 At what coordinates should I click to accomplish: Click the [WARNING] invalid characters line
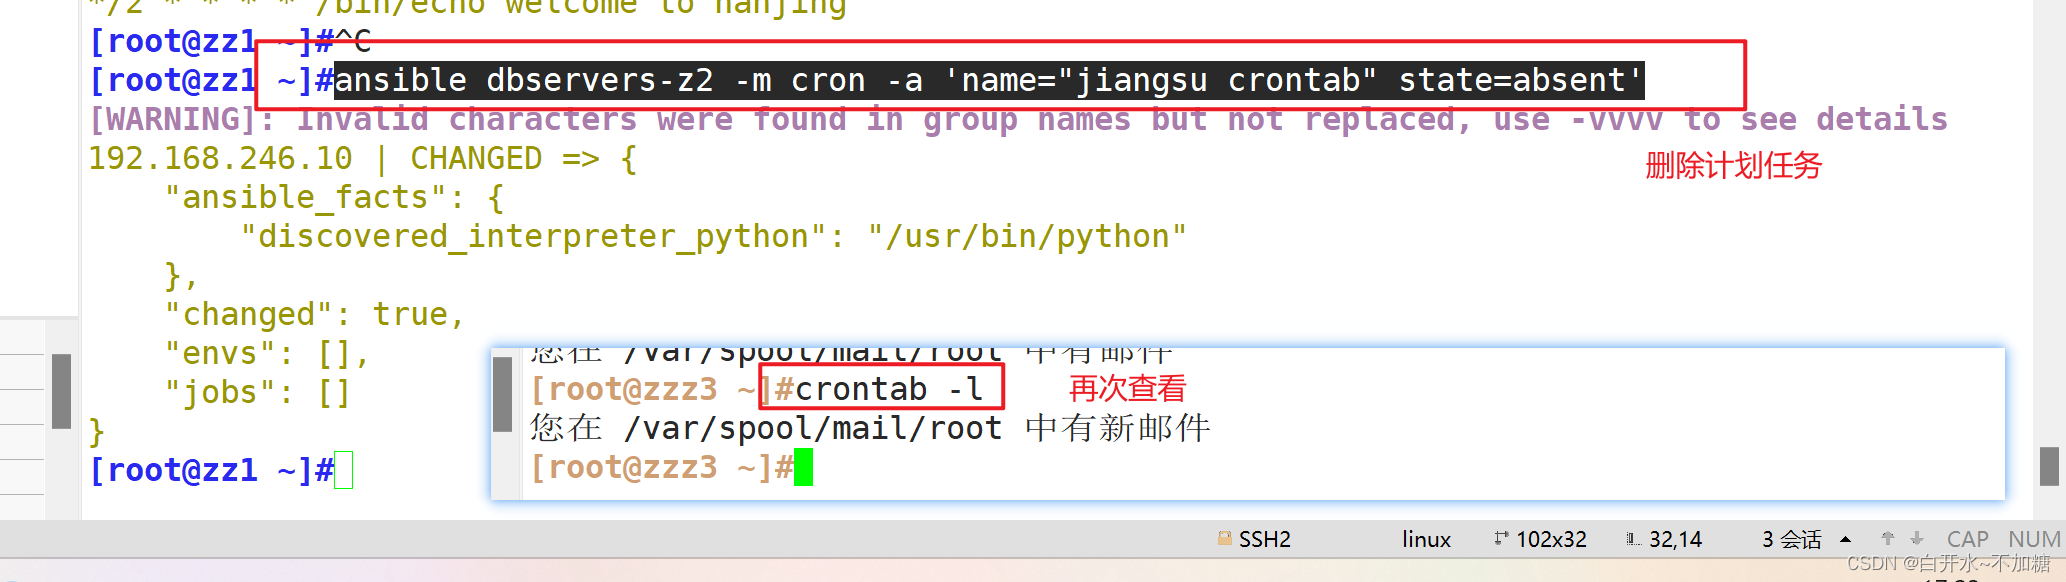coord(1018,119)
